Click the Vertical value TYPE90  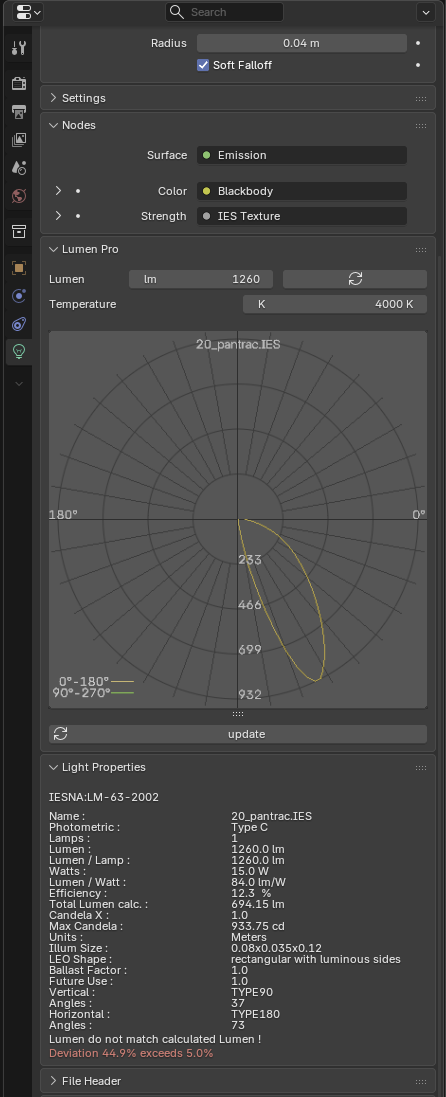click(252, 992)
